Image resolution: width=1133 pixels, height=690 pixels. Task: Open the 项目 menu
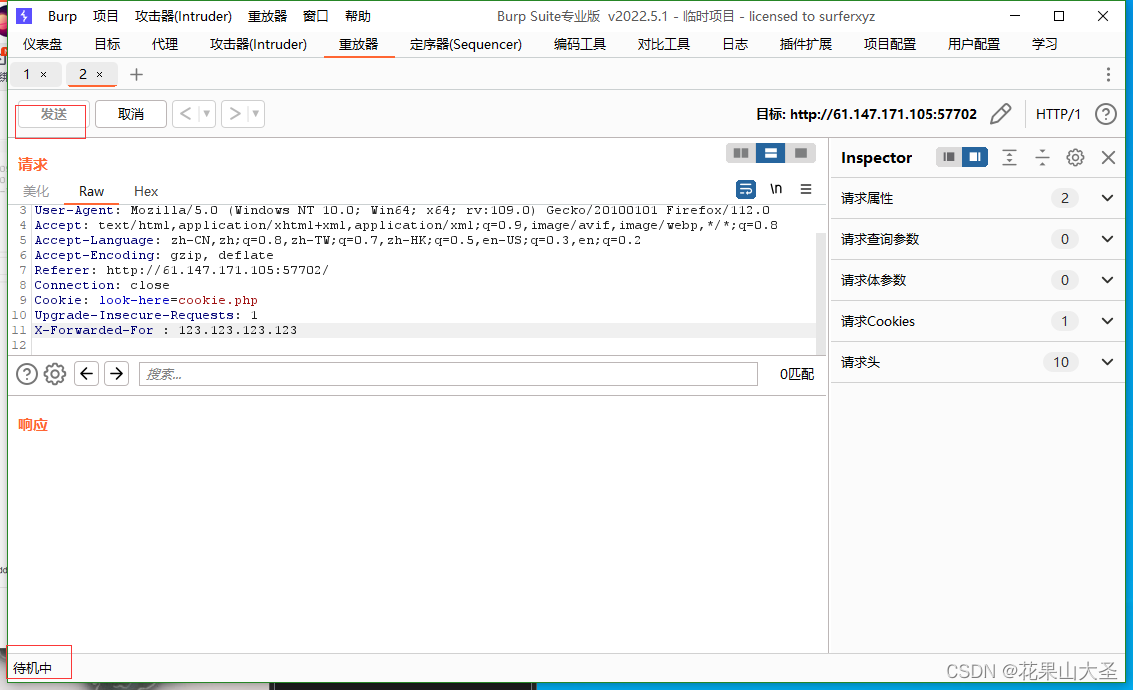(x=105, y=16)
